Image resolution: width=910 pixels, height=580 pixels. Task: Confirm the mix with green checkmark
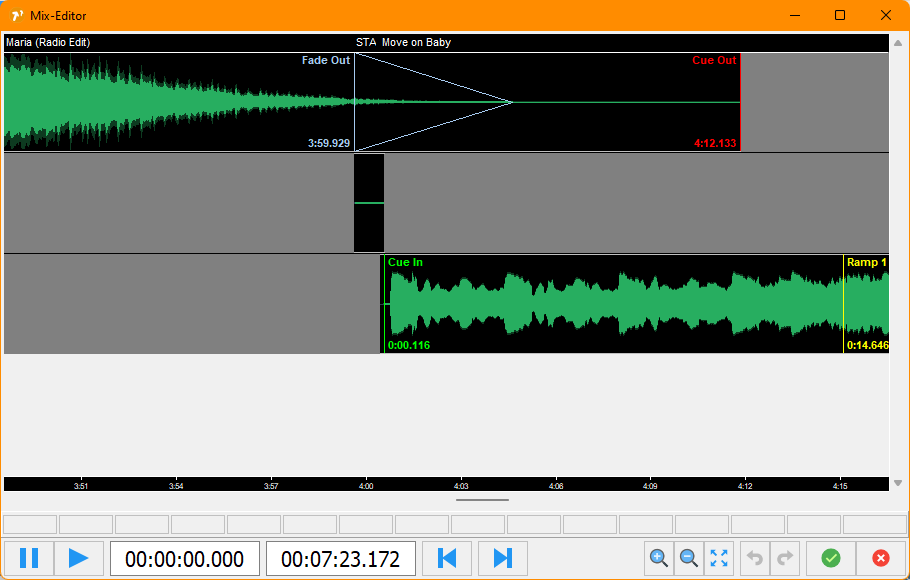pyautogui.click(x=831, y=559)
